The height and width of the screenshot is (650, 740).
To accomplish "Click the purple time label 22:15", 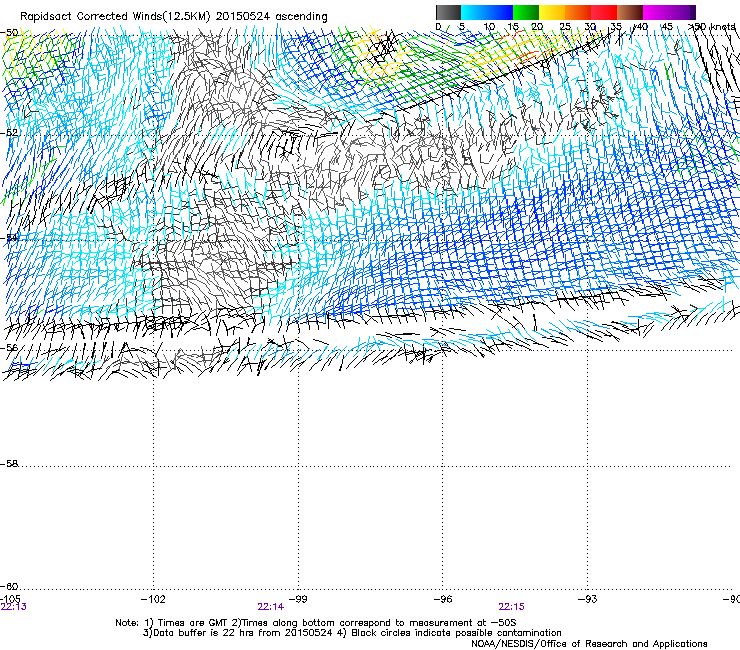I will [x=512, y=607].
